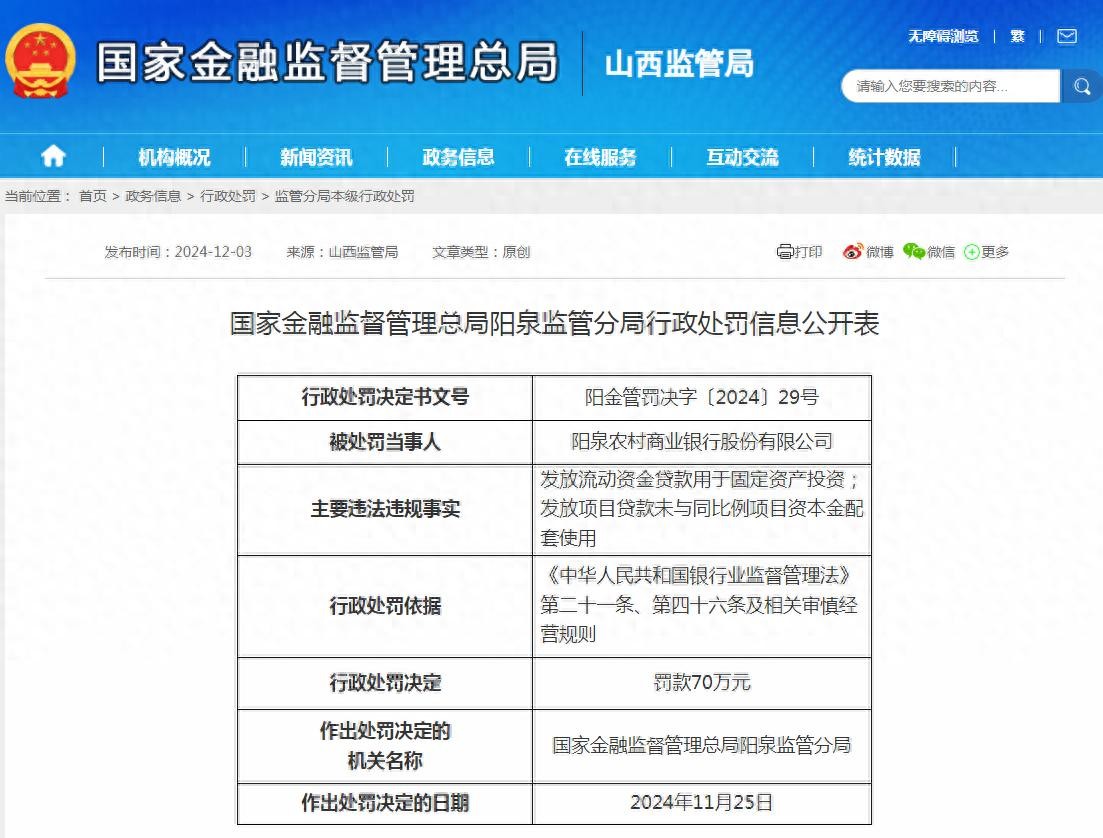
Task: Open the 机构概况 menu
Action: pos(174,157)
